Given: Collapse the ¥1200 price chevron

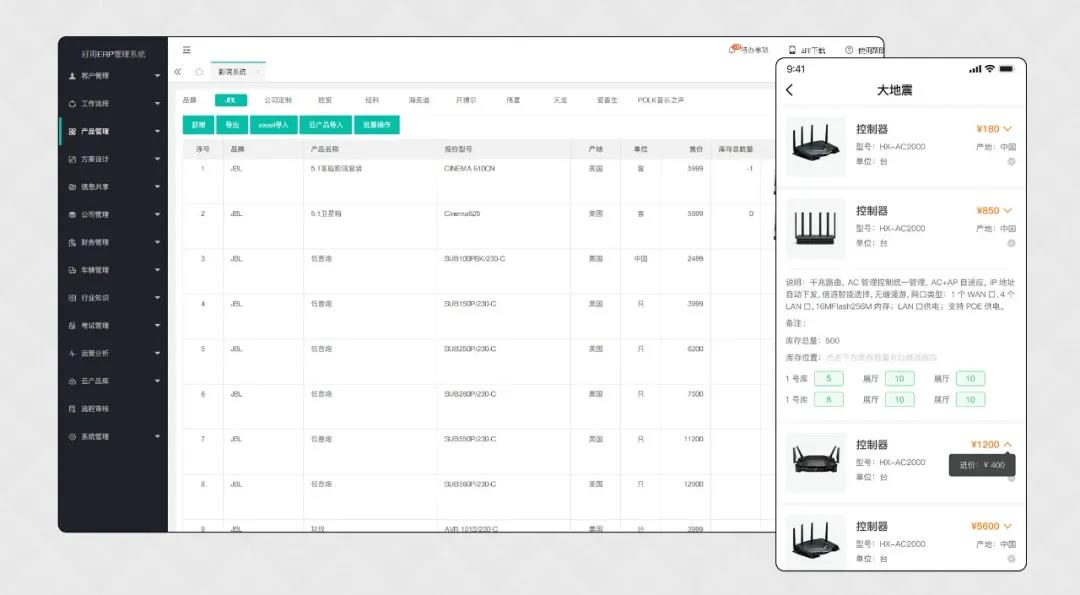Looking at the screenshot, I should tap(1007, 445).
